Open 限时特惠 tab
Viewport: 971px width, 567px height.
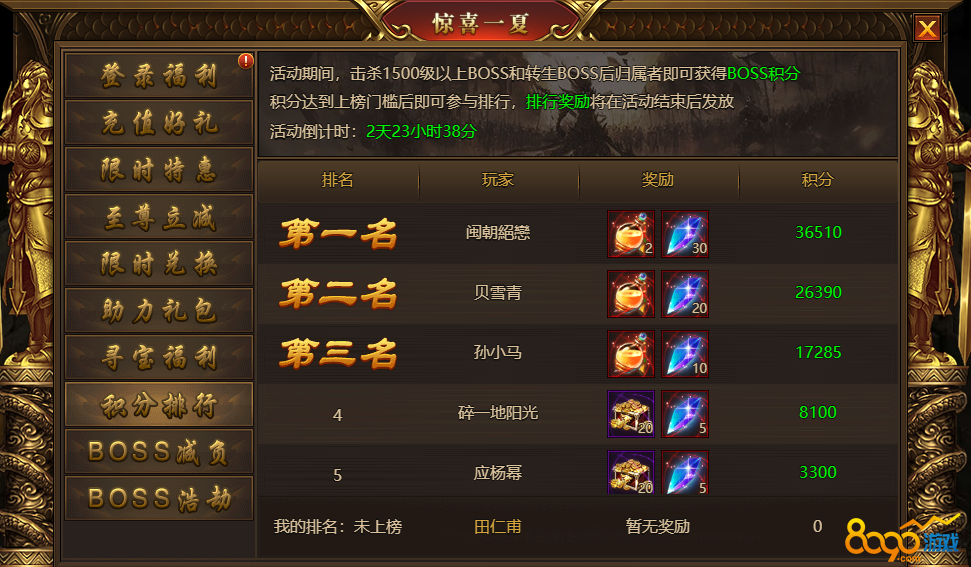159,170
